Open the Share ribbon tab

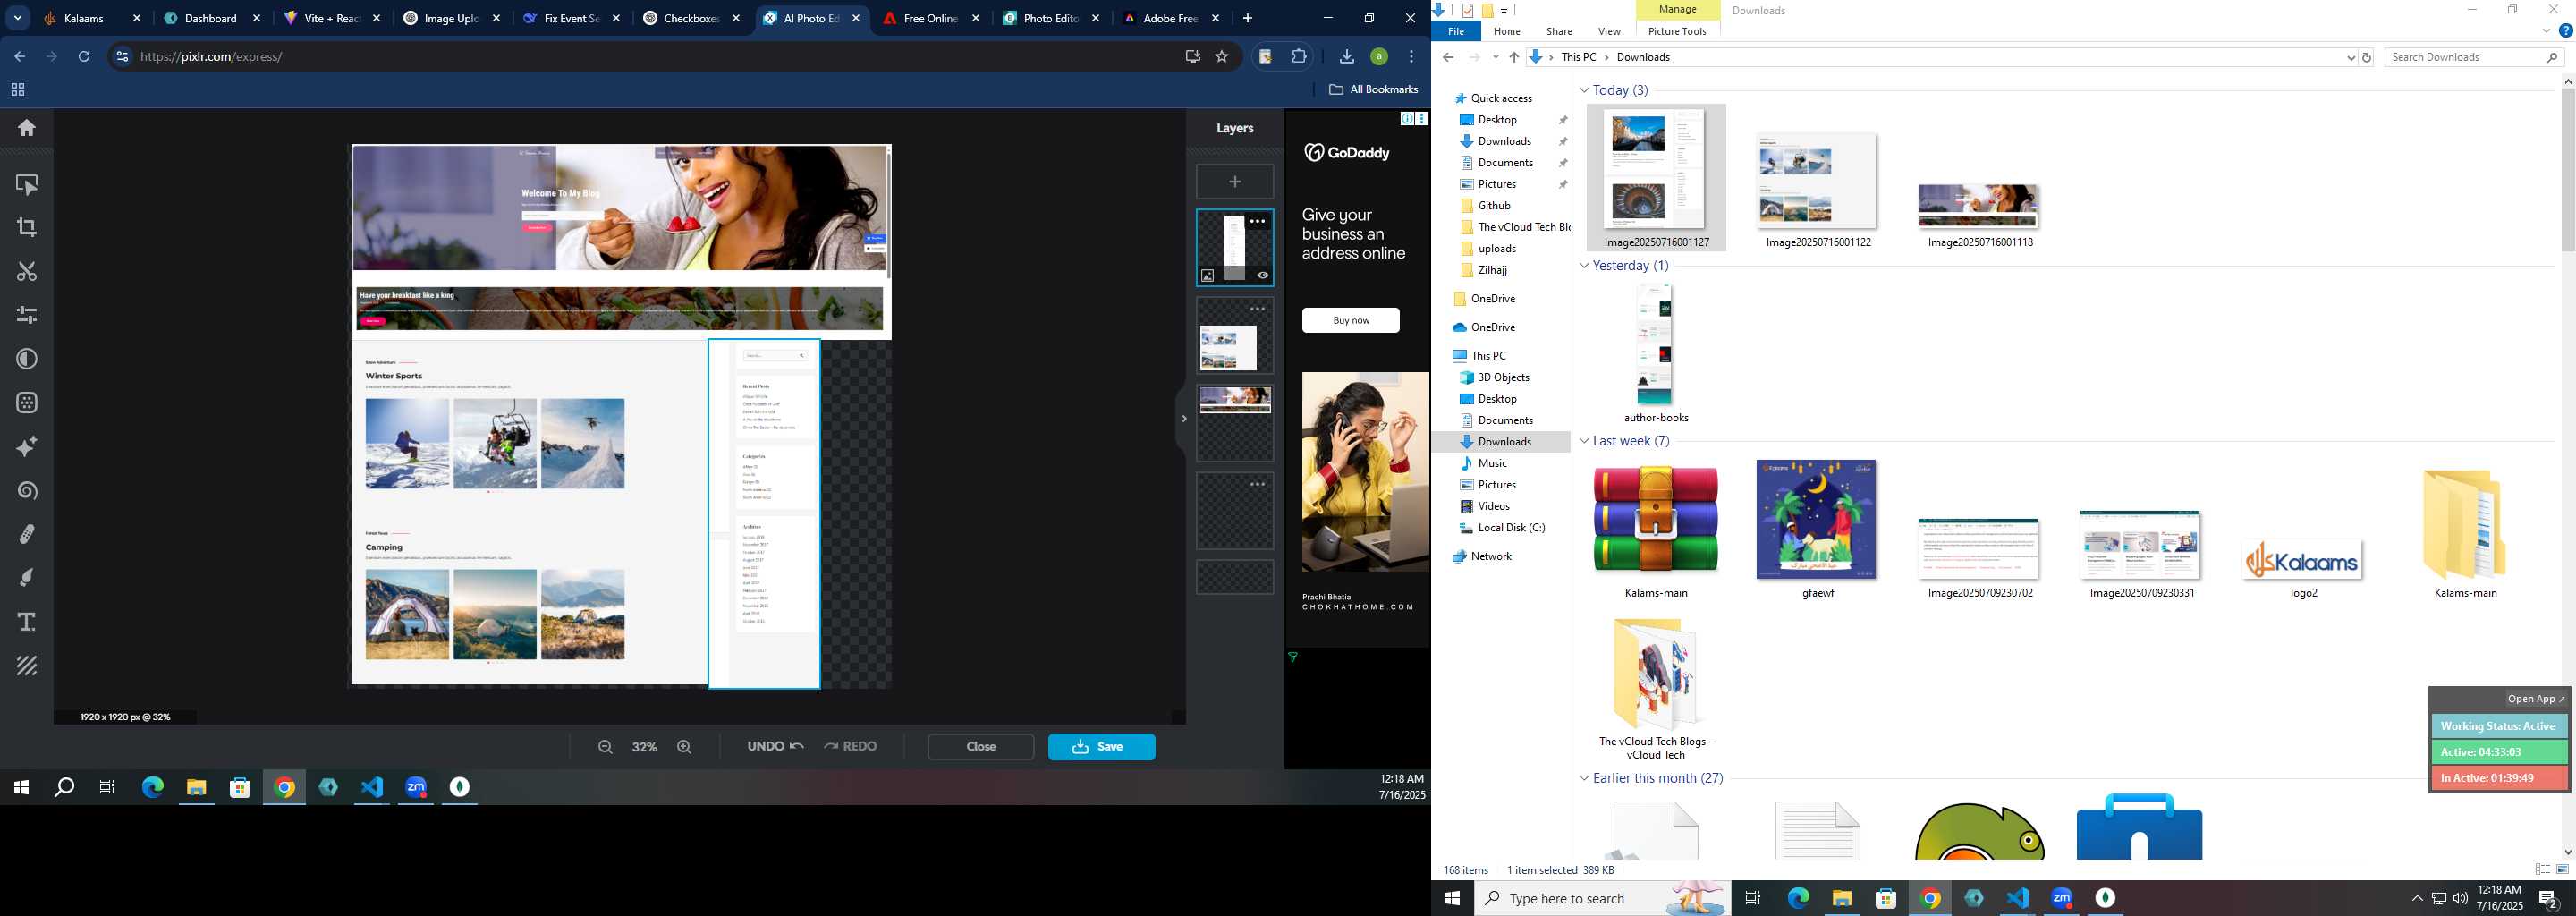(x=1558, y=31)
